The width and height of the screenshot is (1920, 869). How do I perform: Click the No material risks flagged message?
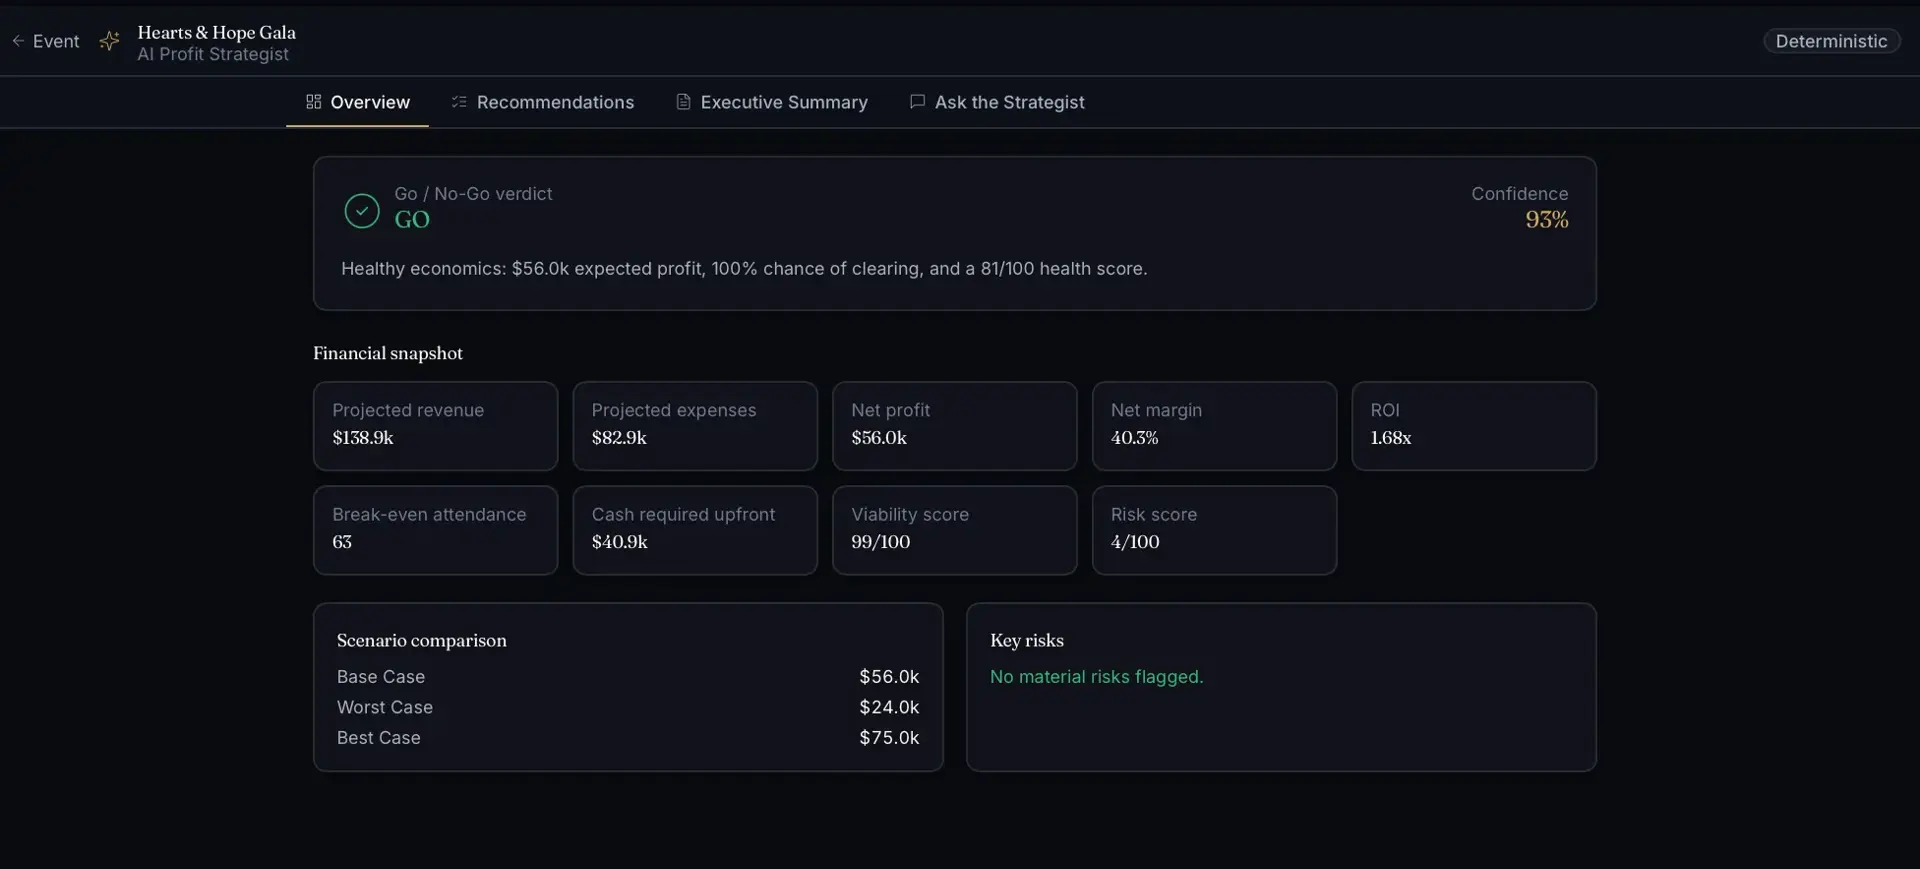point(1097,677)
